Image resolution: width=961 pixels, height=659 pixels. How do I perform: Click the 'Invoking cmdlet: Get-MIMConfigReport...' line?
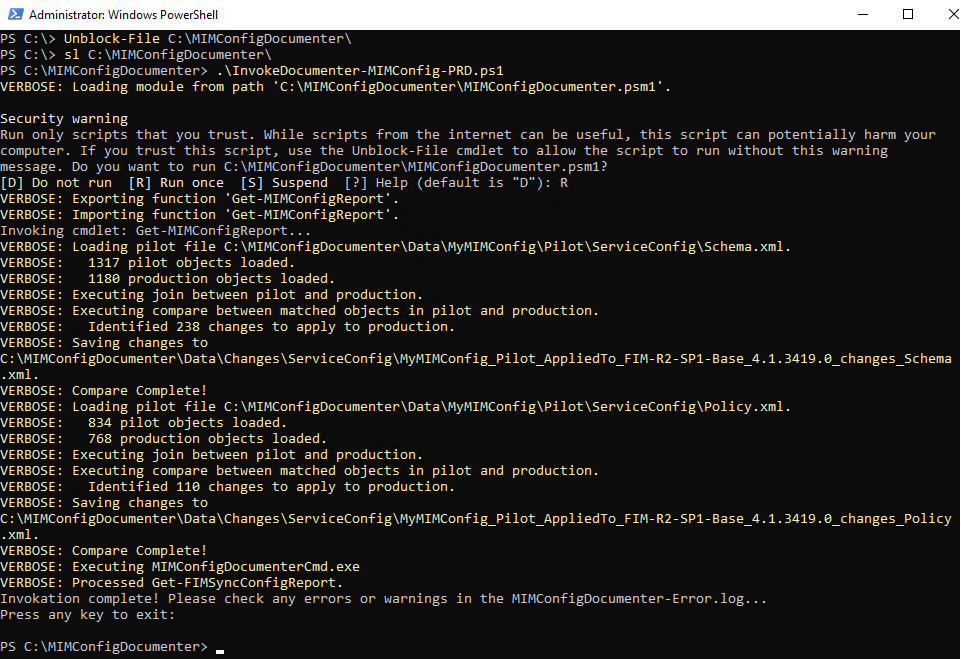click(x=156, y=230)
